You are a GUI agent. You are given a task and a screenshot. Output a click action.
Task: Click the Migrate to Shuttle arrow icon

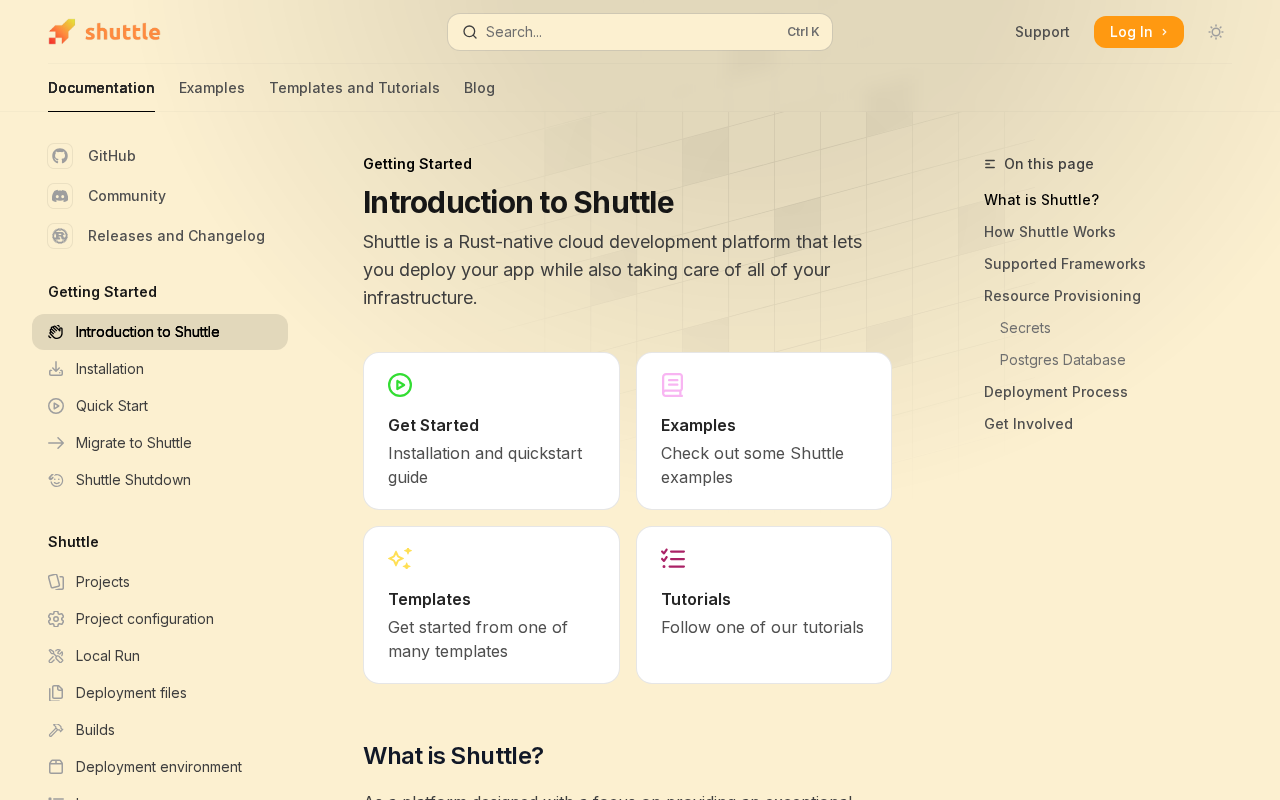[56, 443]
